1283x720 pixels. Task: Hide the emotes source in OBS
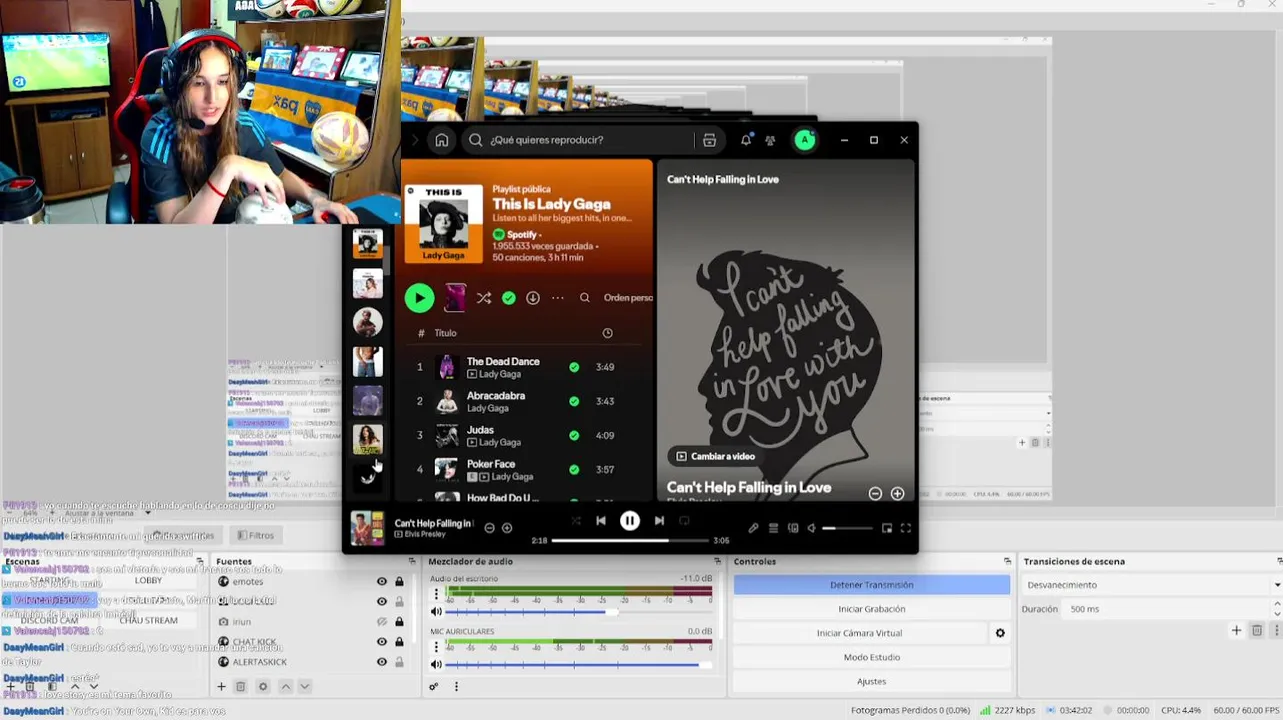click(x=381, y=581)
